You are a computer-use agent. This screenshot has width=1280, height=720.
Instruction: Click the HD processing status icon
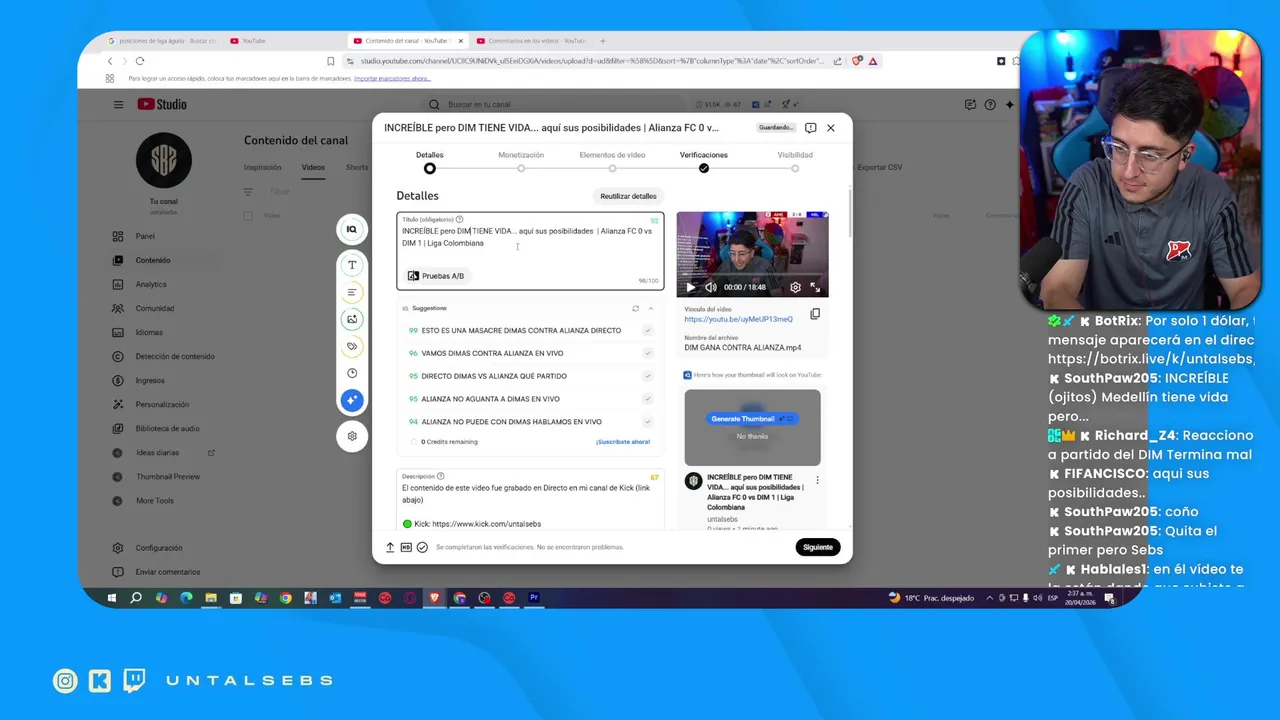click(x=406, y=547)
